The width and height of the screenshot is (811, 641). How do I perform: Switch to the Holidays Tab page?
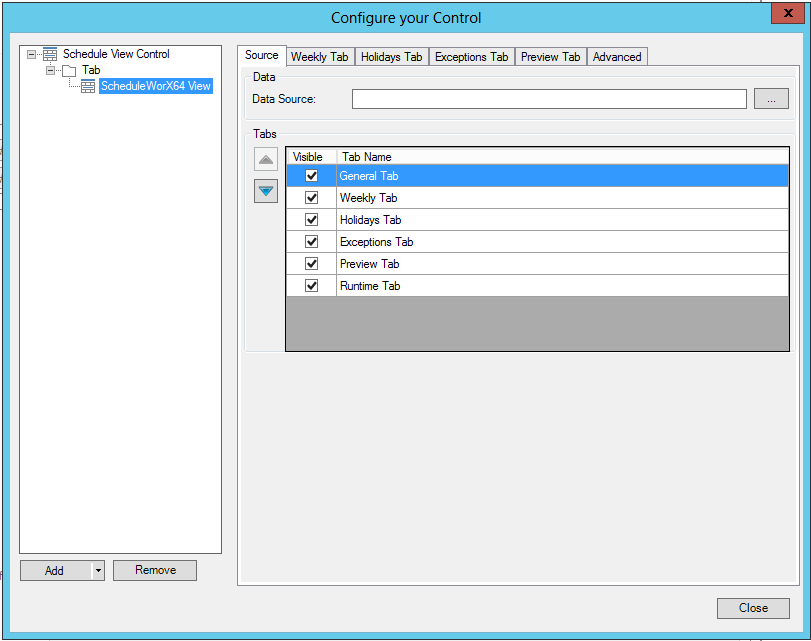coord(391,57)
